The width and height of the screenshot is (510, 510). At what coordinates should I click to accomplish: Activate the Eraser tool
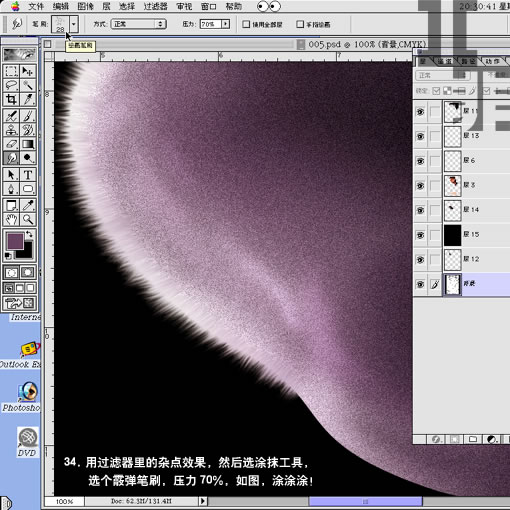click(11, 144)
